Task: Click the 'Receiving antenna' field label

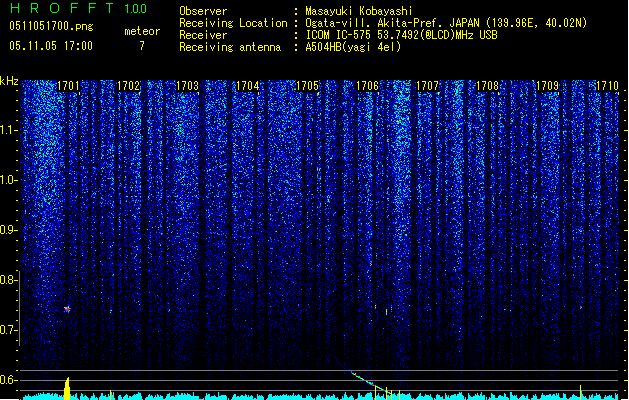Action: click(x=230, y=47)
